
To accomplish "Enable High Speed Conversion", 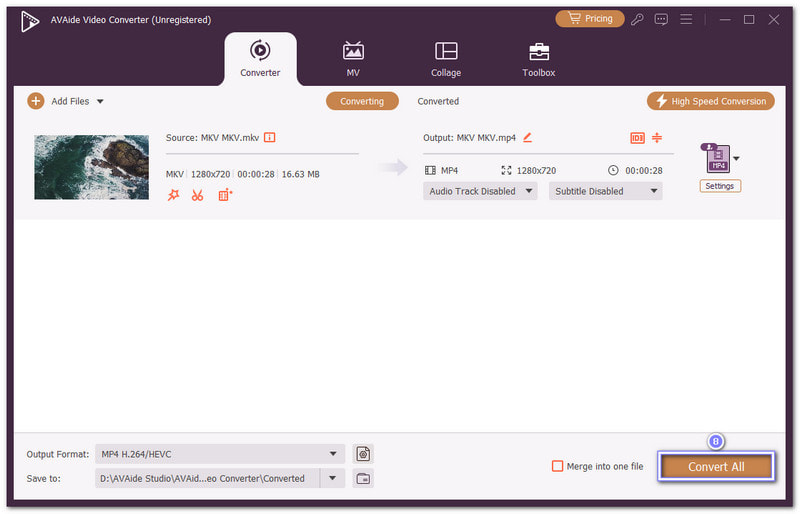I will click(711, 101).
